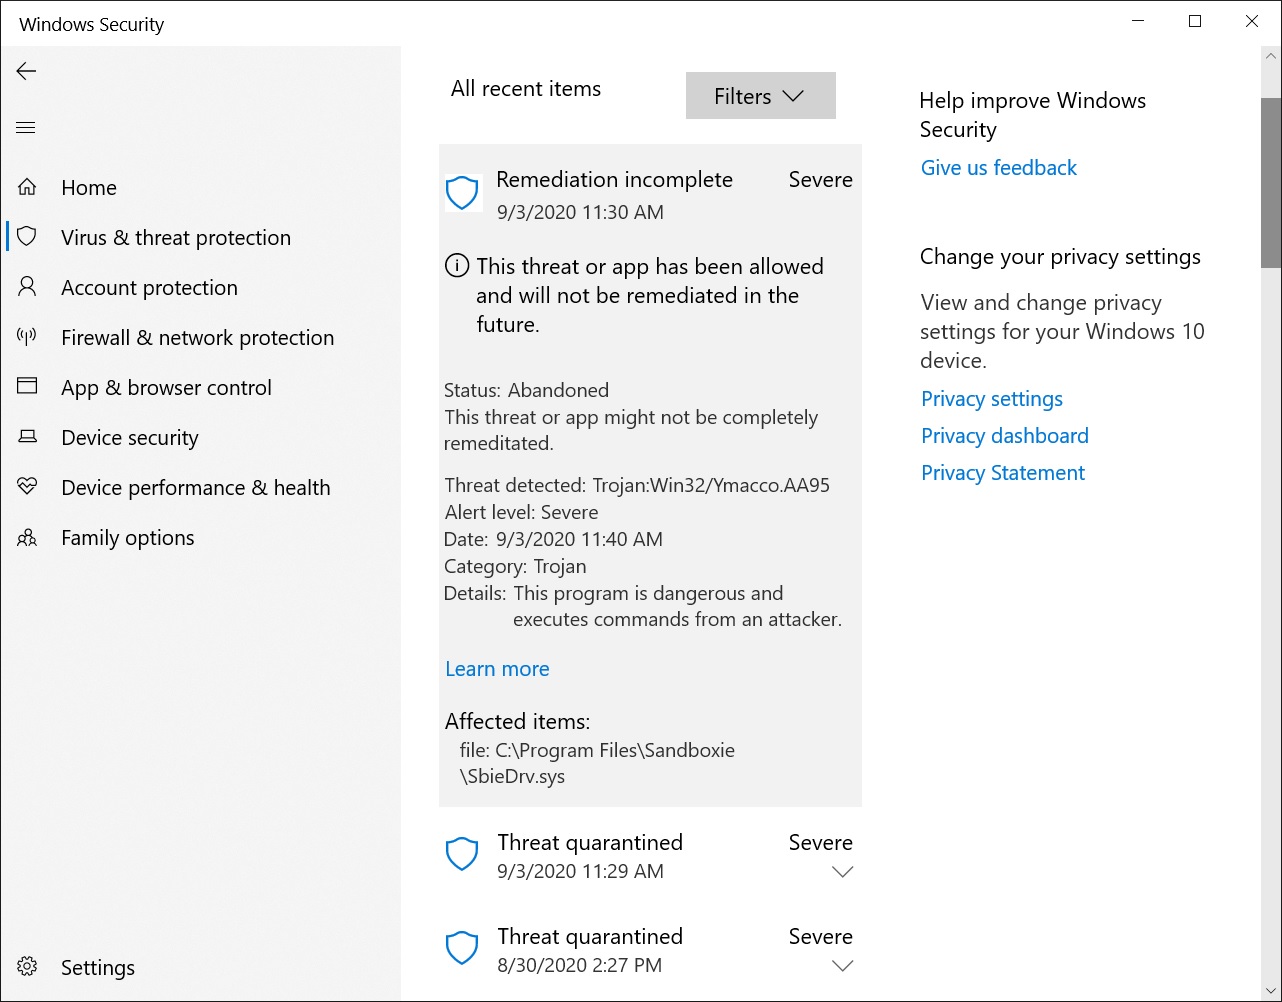
Task: Select Family options
Action: click(127, 537)
